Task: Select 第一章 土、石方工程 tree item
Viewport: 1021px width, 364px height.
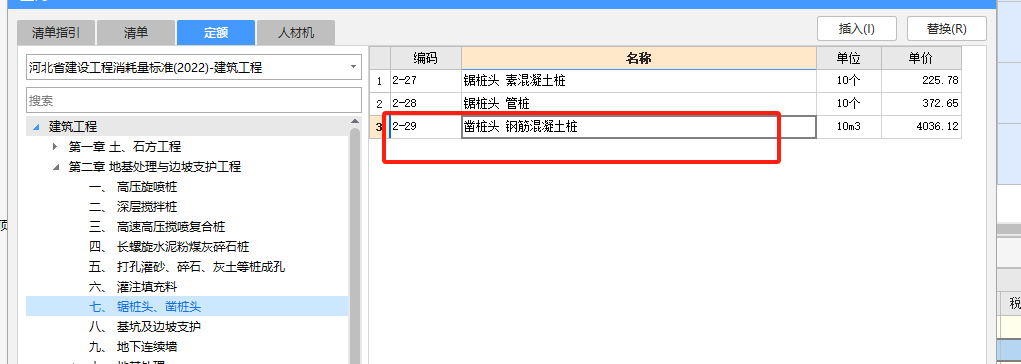Action: click(124, 147)
